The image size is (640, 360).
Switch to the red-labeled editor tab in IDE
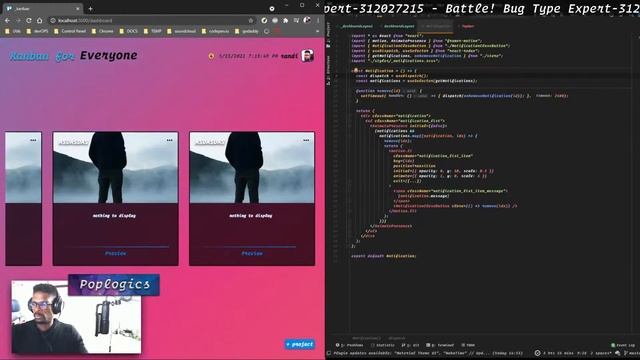coord(467,26)
